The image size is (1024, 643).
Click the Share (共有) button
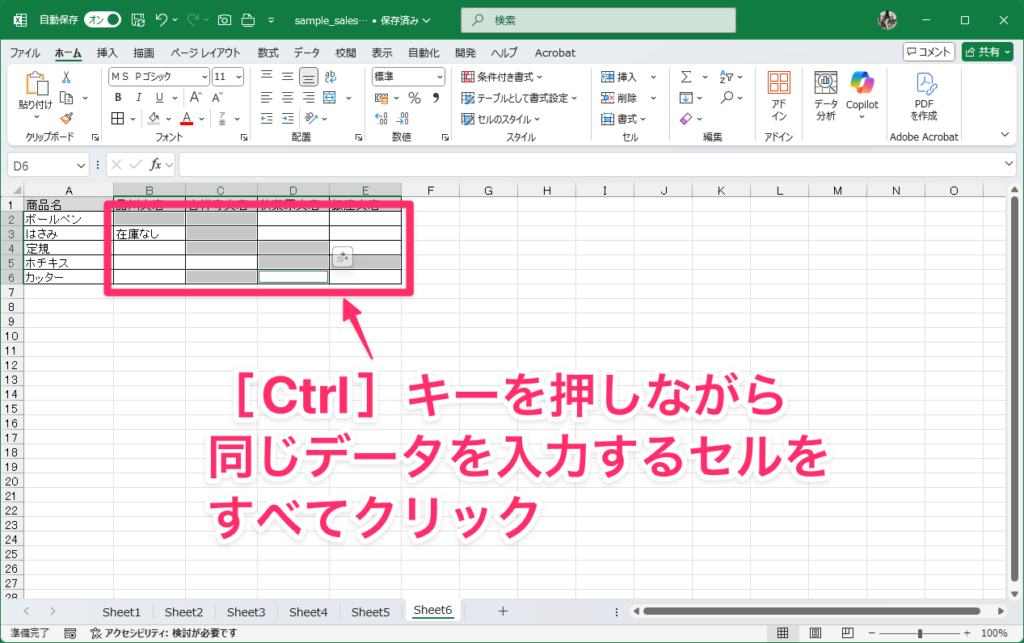tap(987, 52)
